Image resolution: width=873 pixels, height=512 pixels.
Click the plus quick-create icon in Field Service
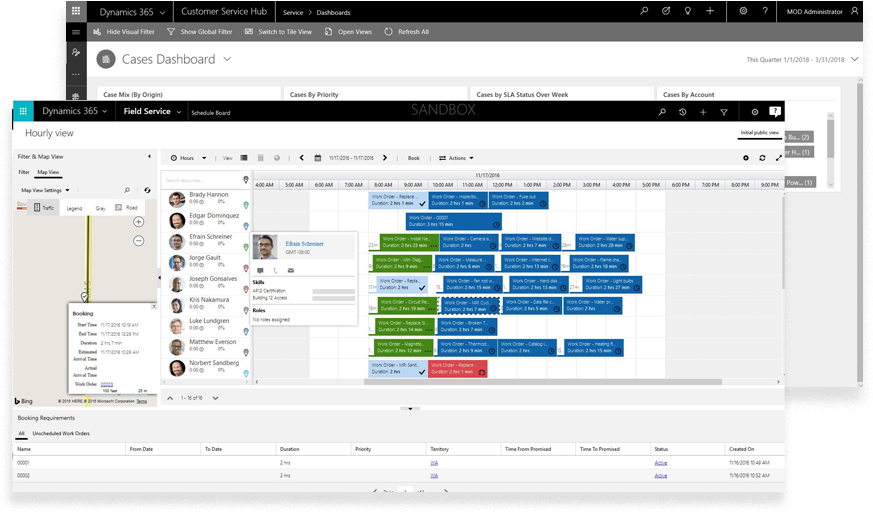click(x=703, y=112)
